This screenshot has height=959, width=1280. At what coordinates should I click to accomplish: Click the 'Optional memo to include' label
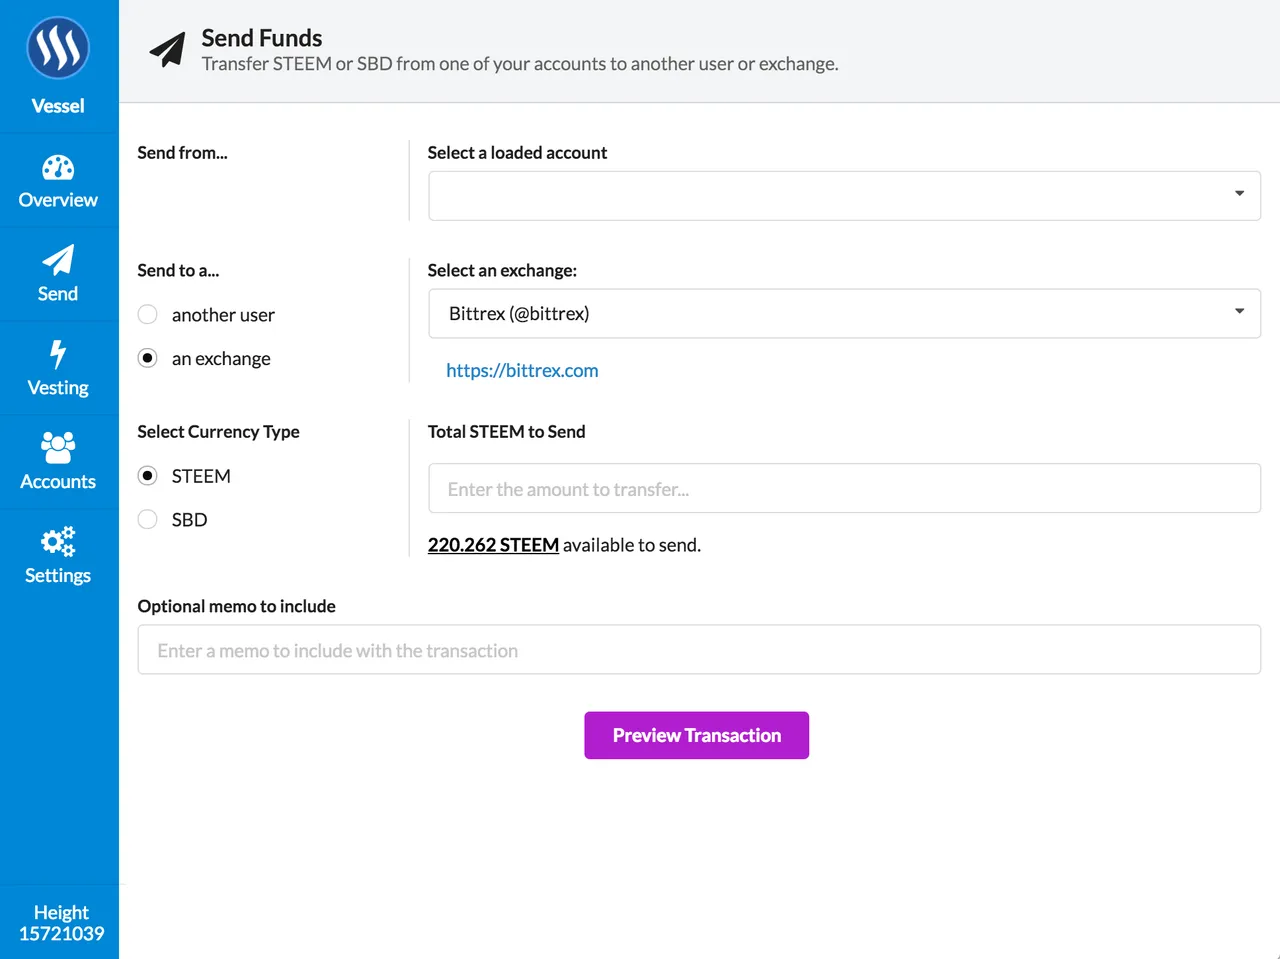(237, 606)
